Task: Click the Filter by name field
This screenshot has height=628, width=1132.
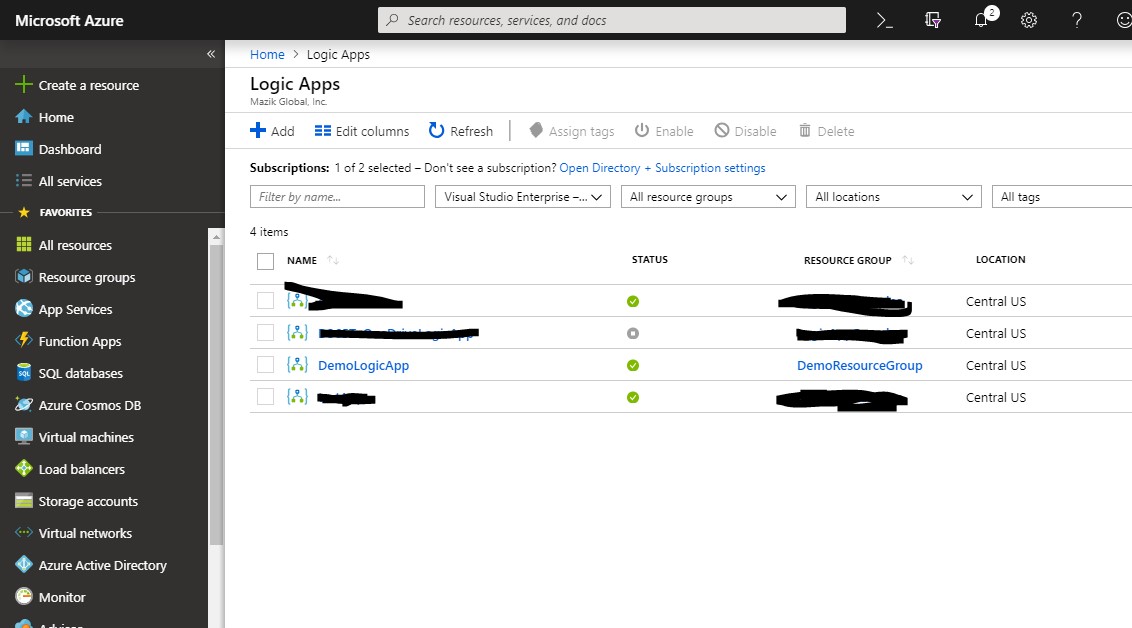Action: (x=337, y=196)
